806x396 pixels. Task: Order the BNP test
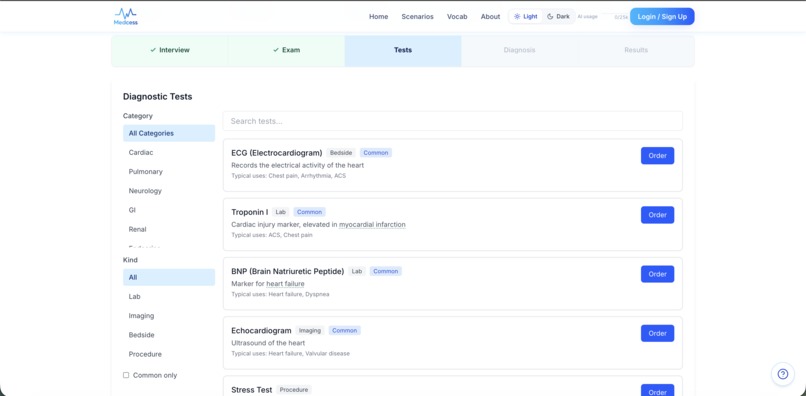click(657, 274)
